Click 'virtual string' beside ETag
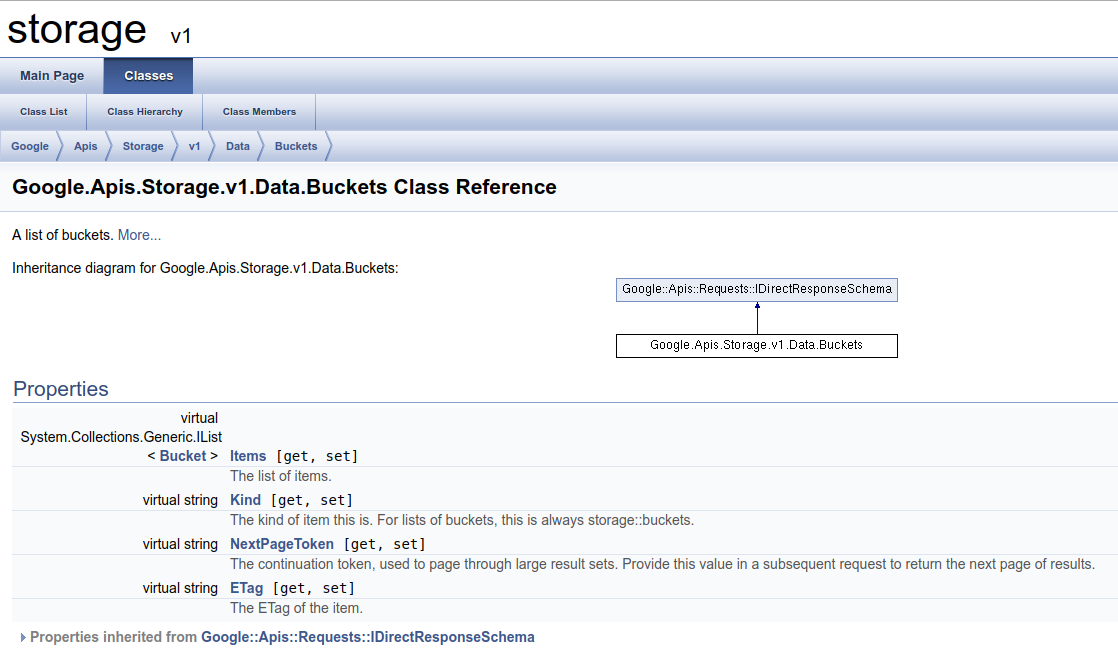Image resolution: width=1118 pixels, height=667 pixels. pyautogui.click(x=180, y=589)
